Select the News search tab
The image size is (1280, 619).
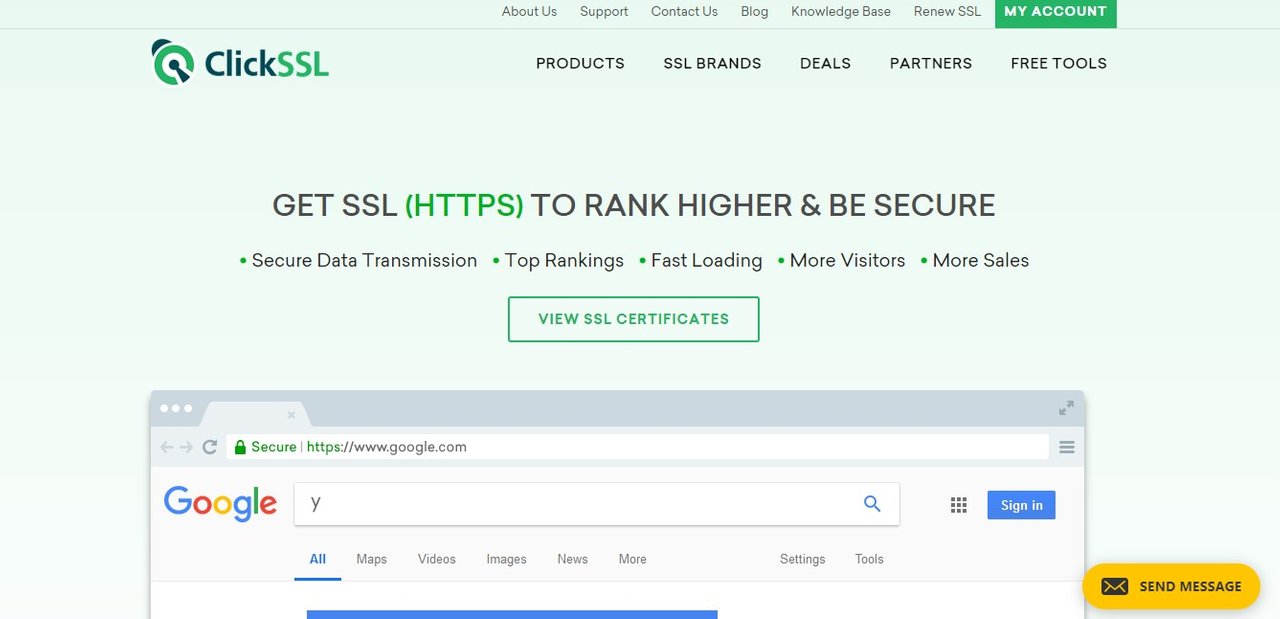(x=573, y=559)
